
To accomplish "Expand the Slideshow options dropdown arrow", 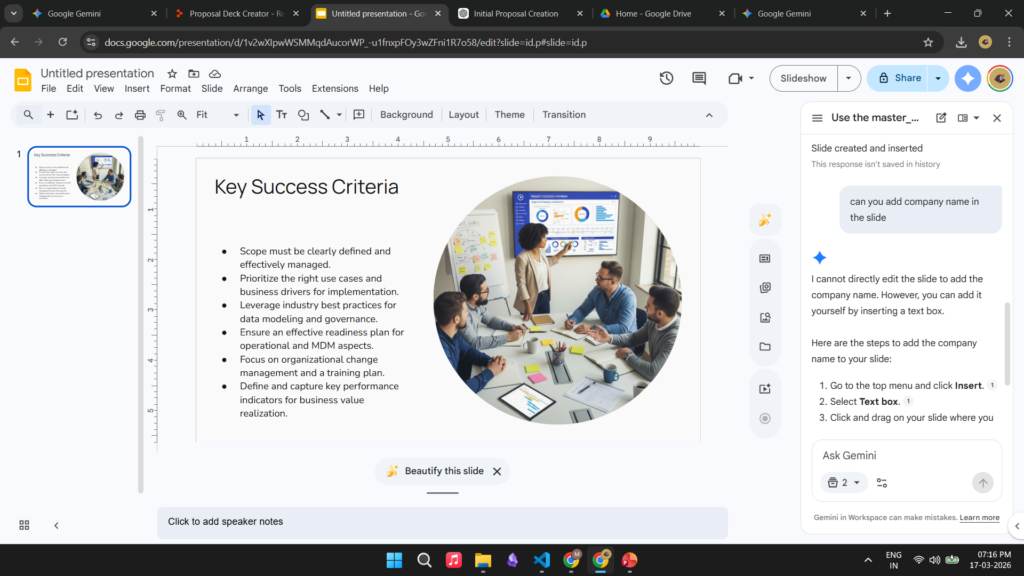I will [849, 78].
